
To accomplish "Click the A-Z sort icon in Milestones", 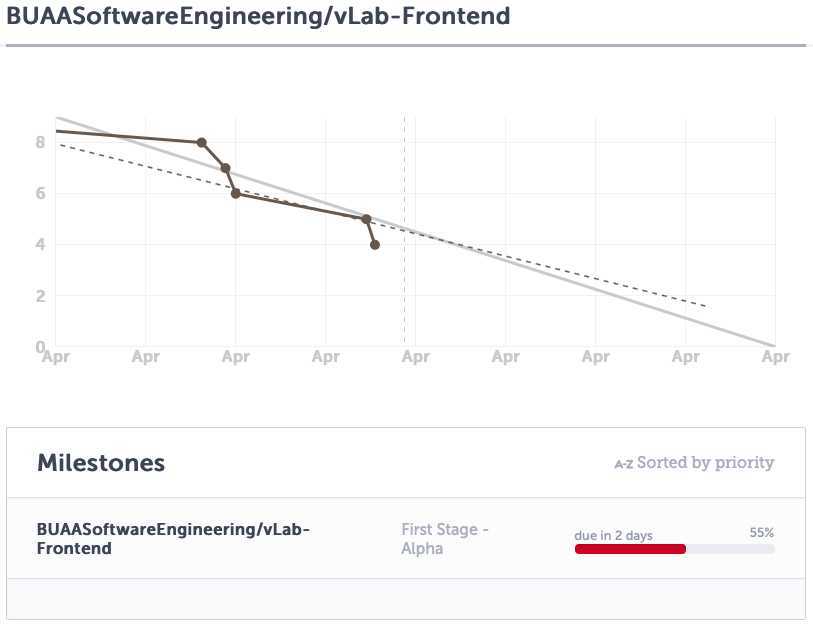I will pos(623,464).
